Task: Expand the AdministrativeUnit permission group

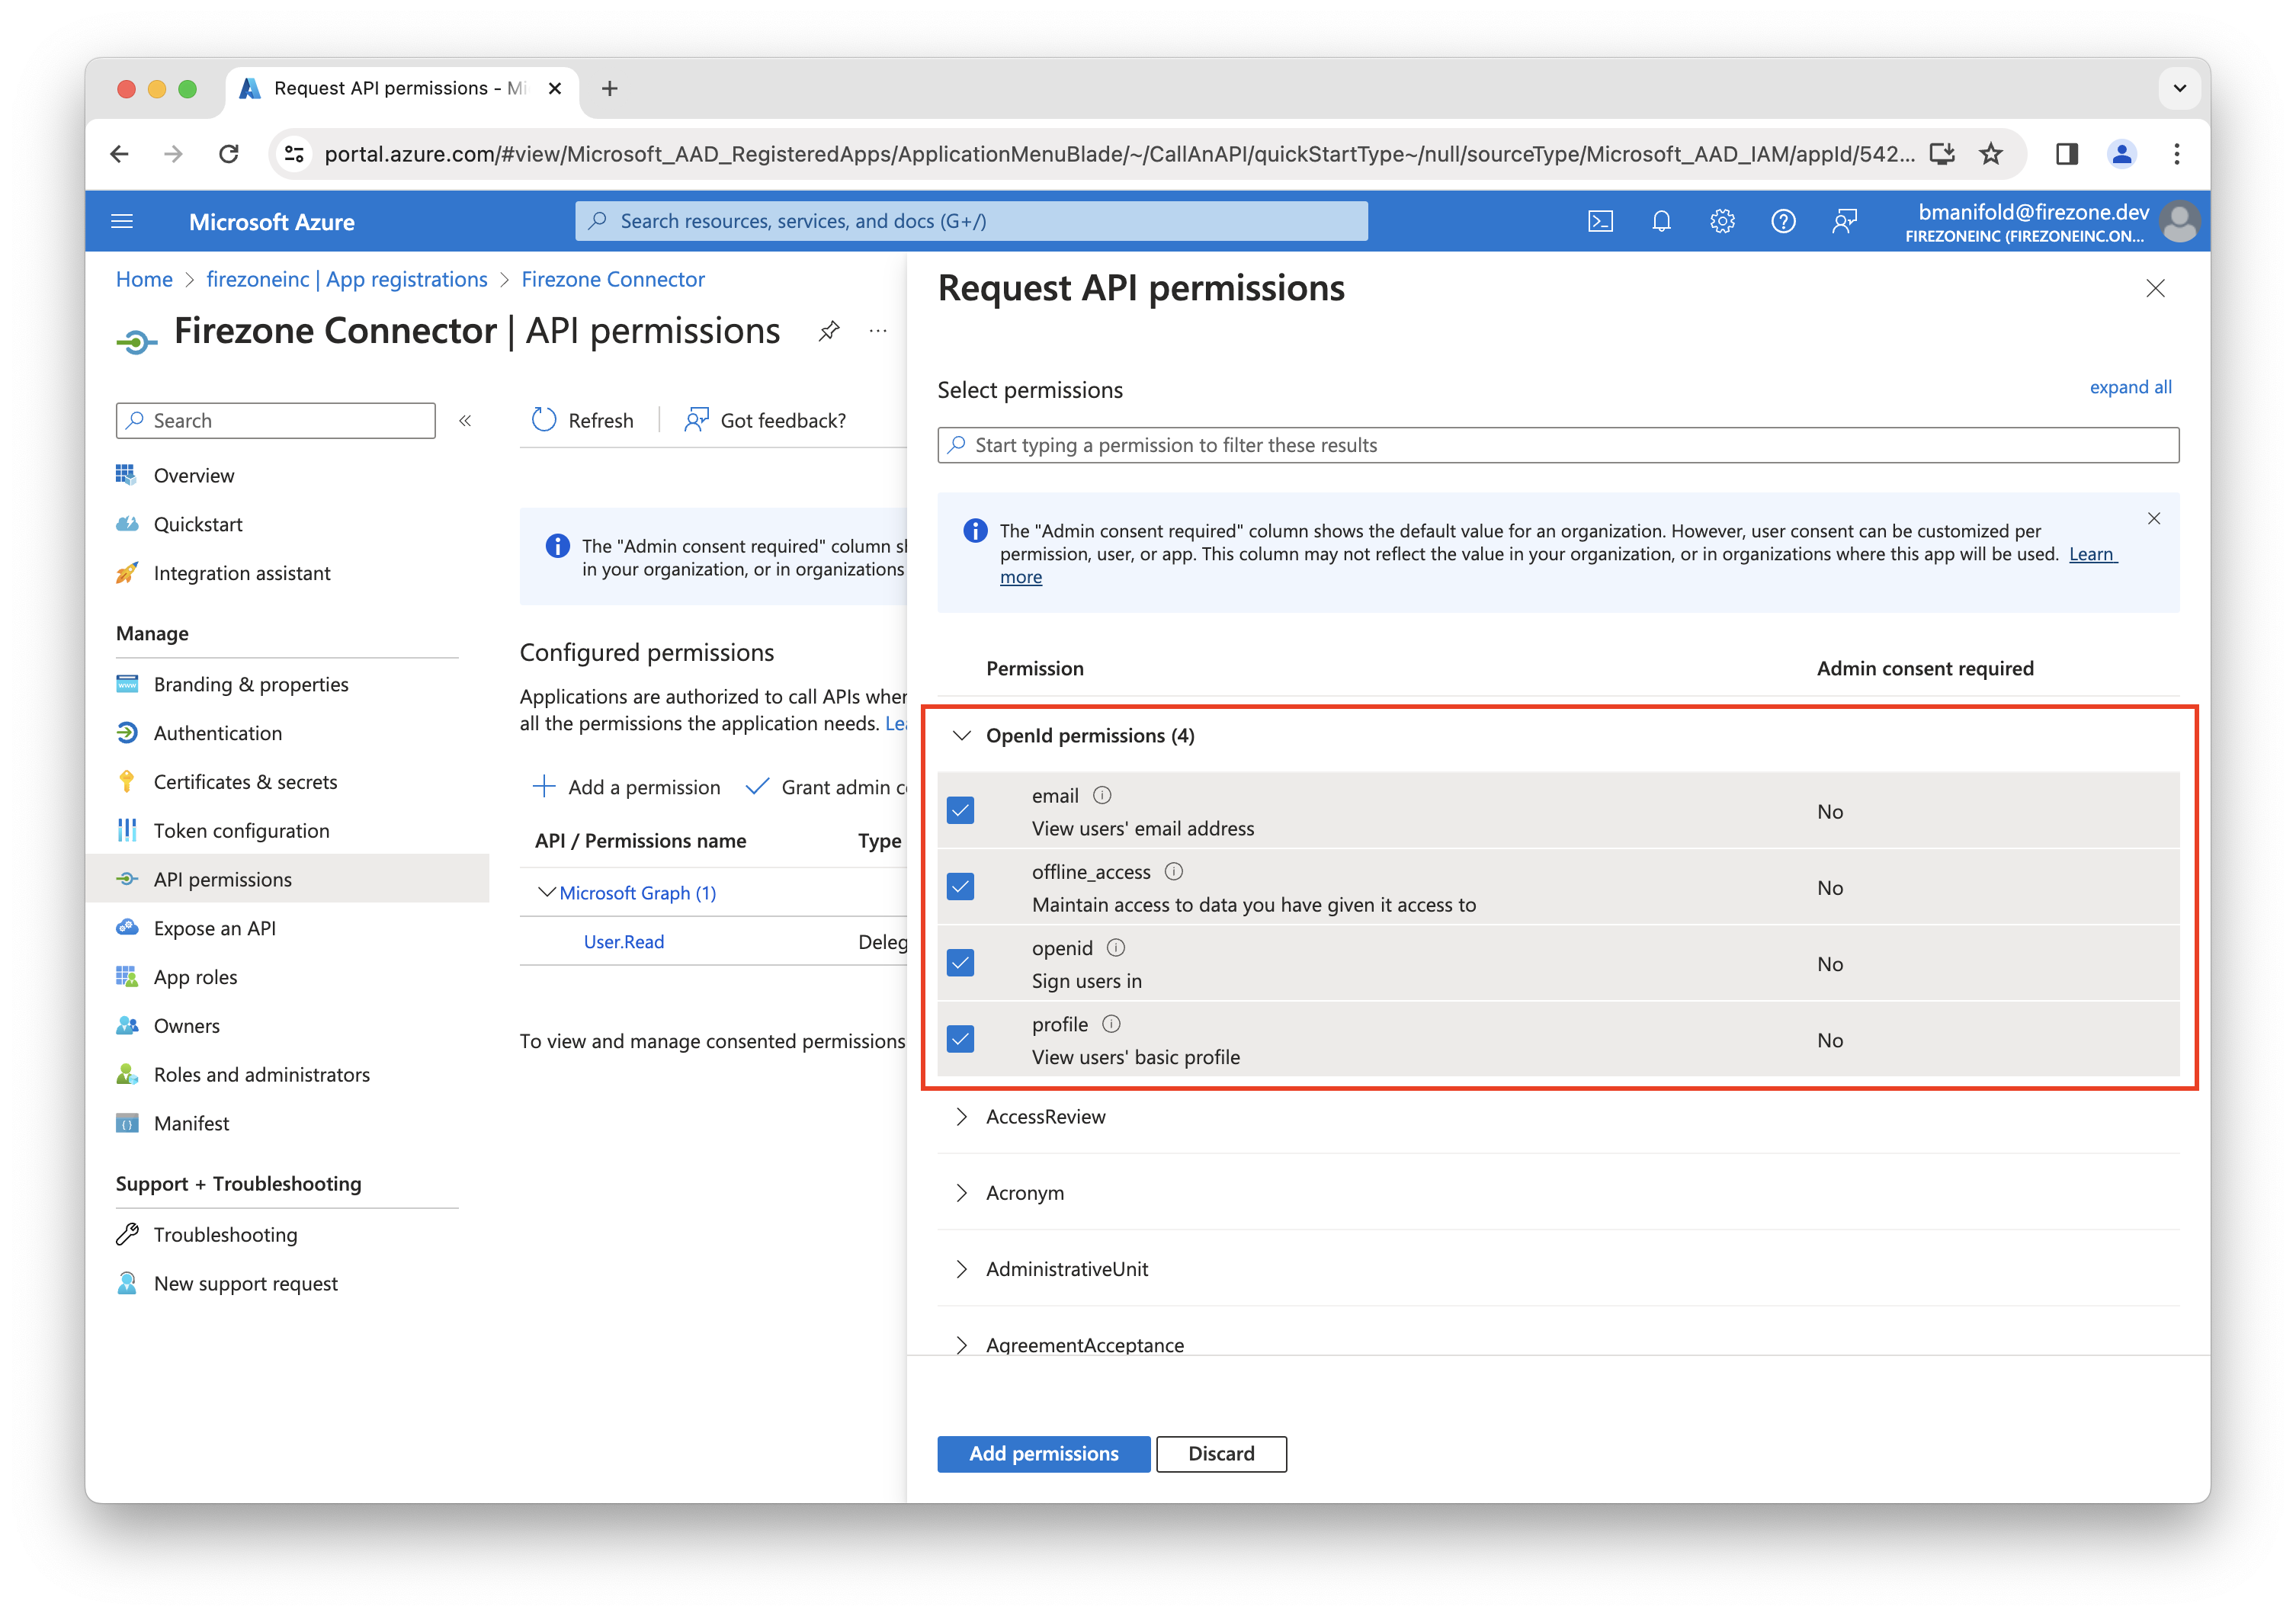Action: click(962, 1269)
